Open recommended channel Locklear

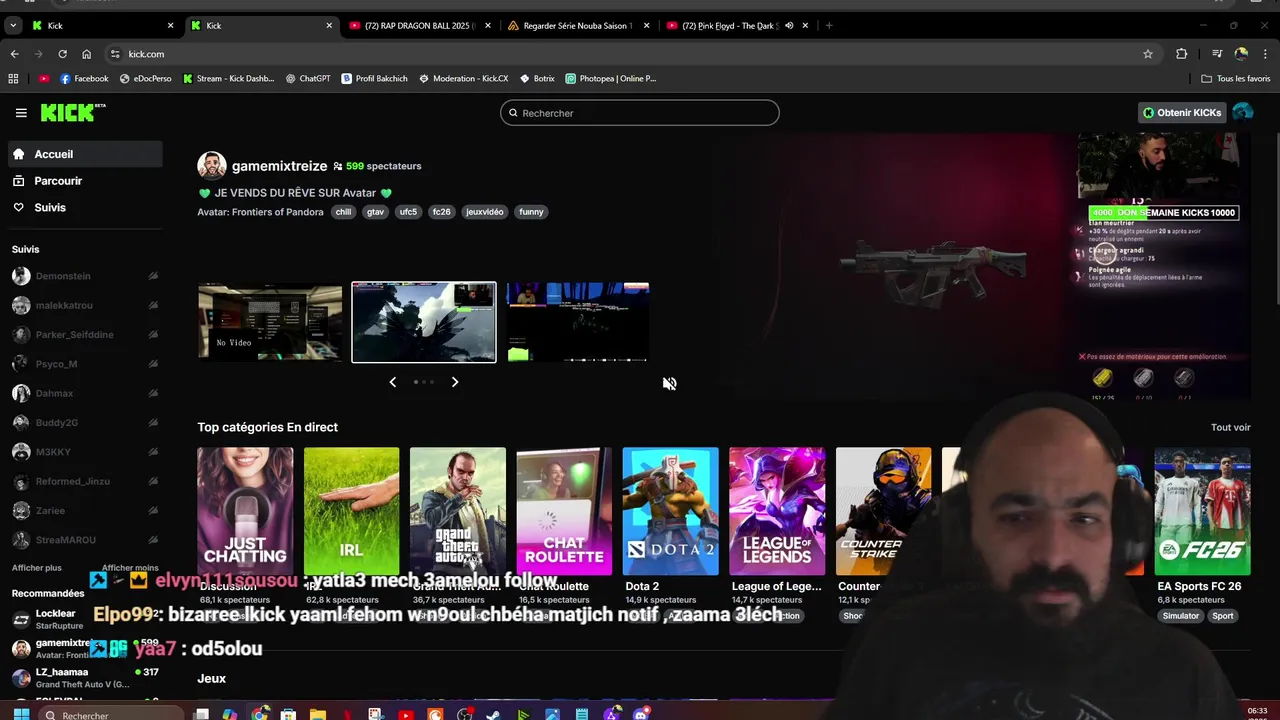click(85, 619)
